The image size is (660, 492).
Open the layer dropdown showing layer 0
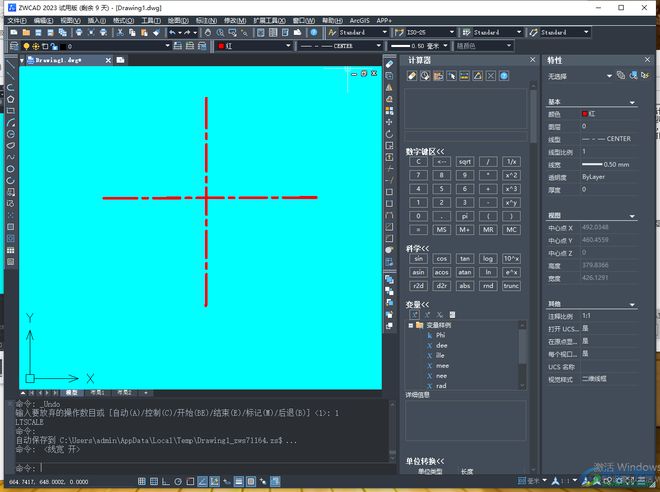coord(96,46)
